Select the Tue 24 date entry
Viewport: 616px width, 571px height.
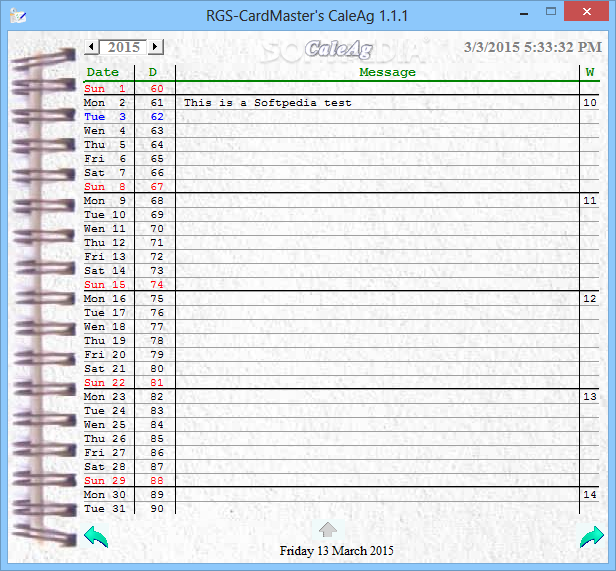(x=104, y=411)
